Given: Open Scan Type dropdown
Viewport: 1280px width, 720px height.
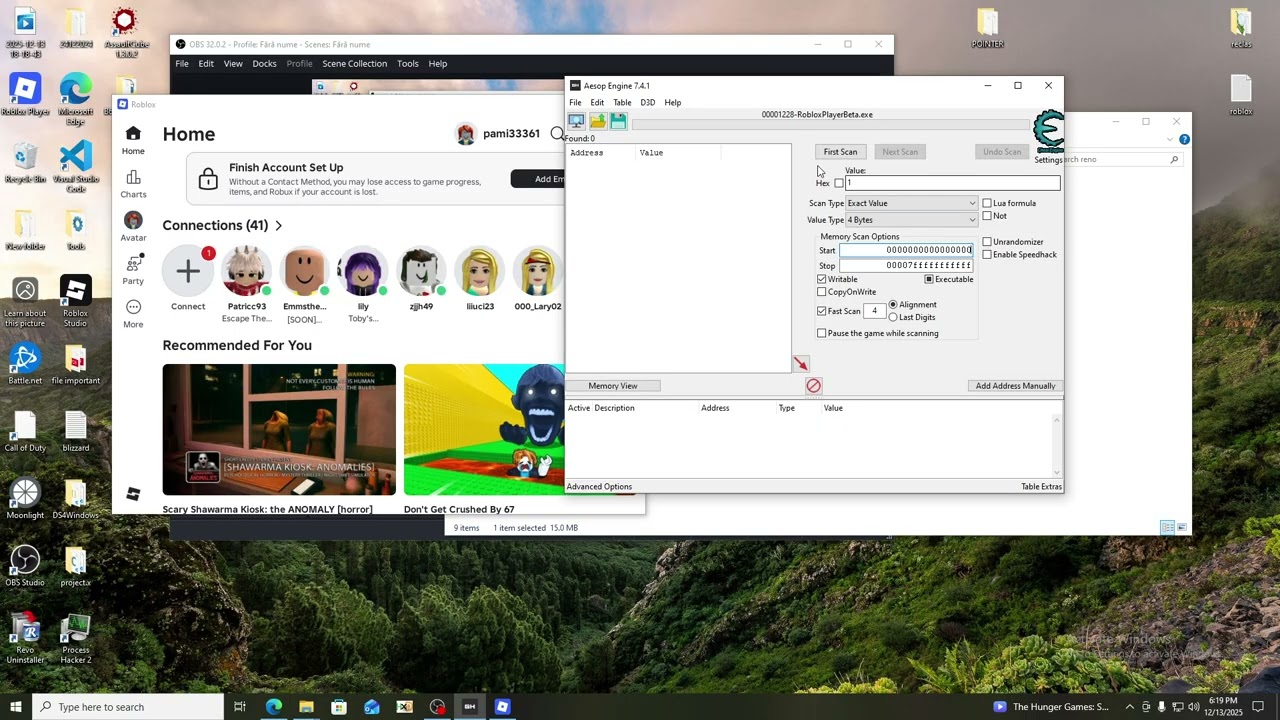Looking at the screenshot, I should coord(911,203).
